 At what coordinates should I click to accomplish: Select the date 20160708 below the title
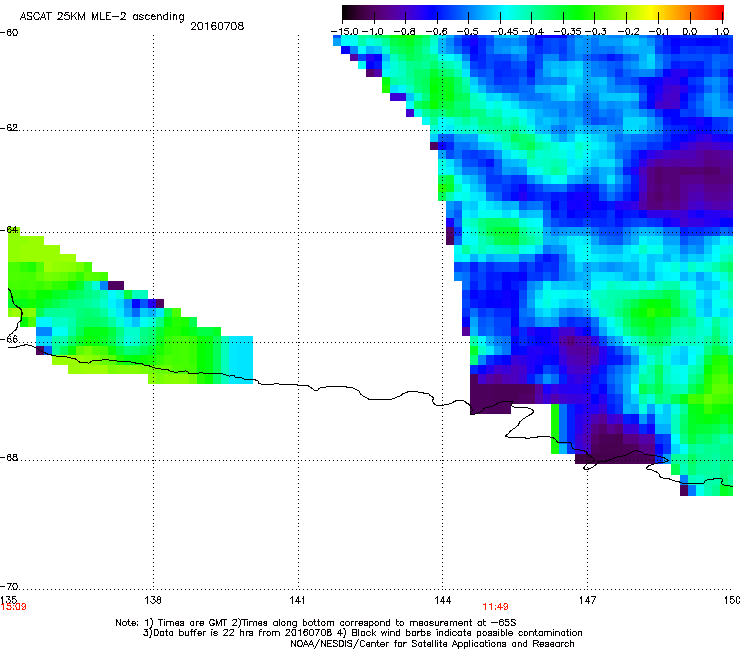pos(217,26)
